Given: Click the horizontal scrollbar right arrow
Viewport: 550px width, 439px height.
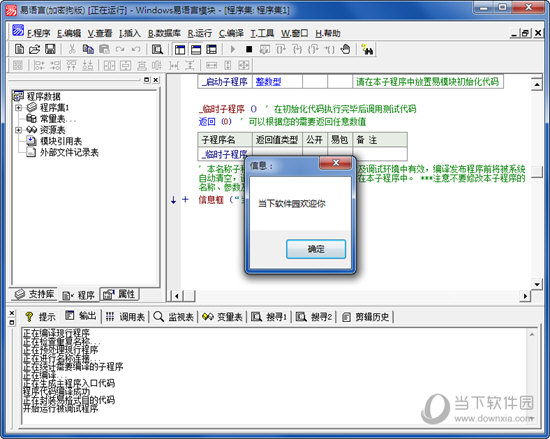Looking at the screenshot, I should [x=525, y=296].
